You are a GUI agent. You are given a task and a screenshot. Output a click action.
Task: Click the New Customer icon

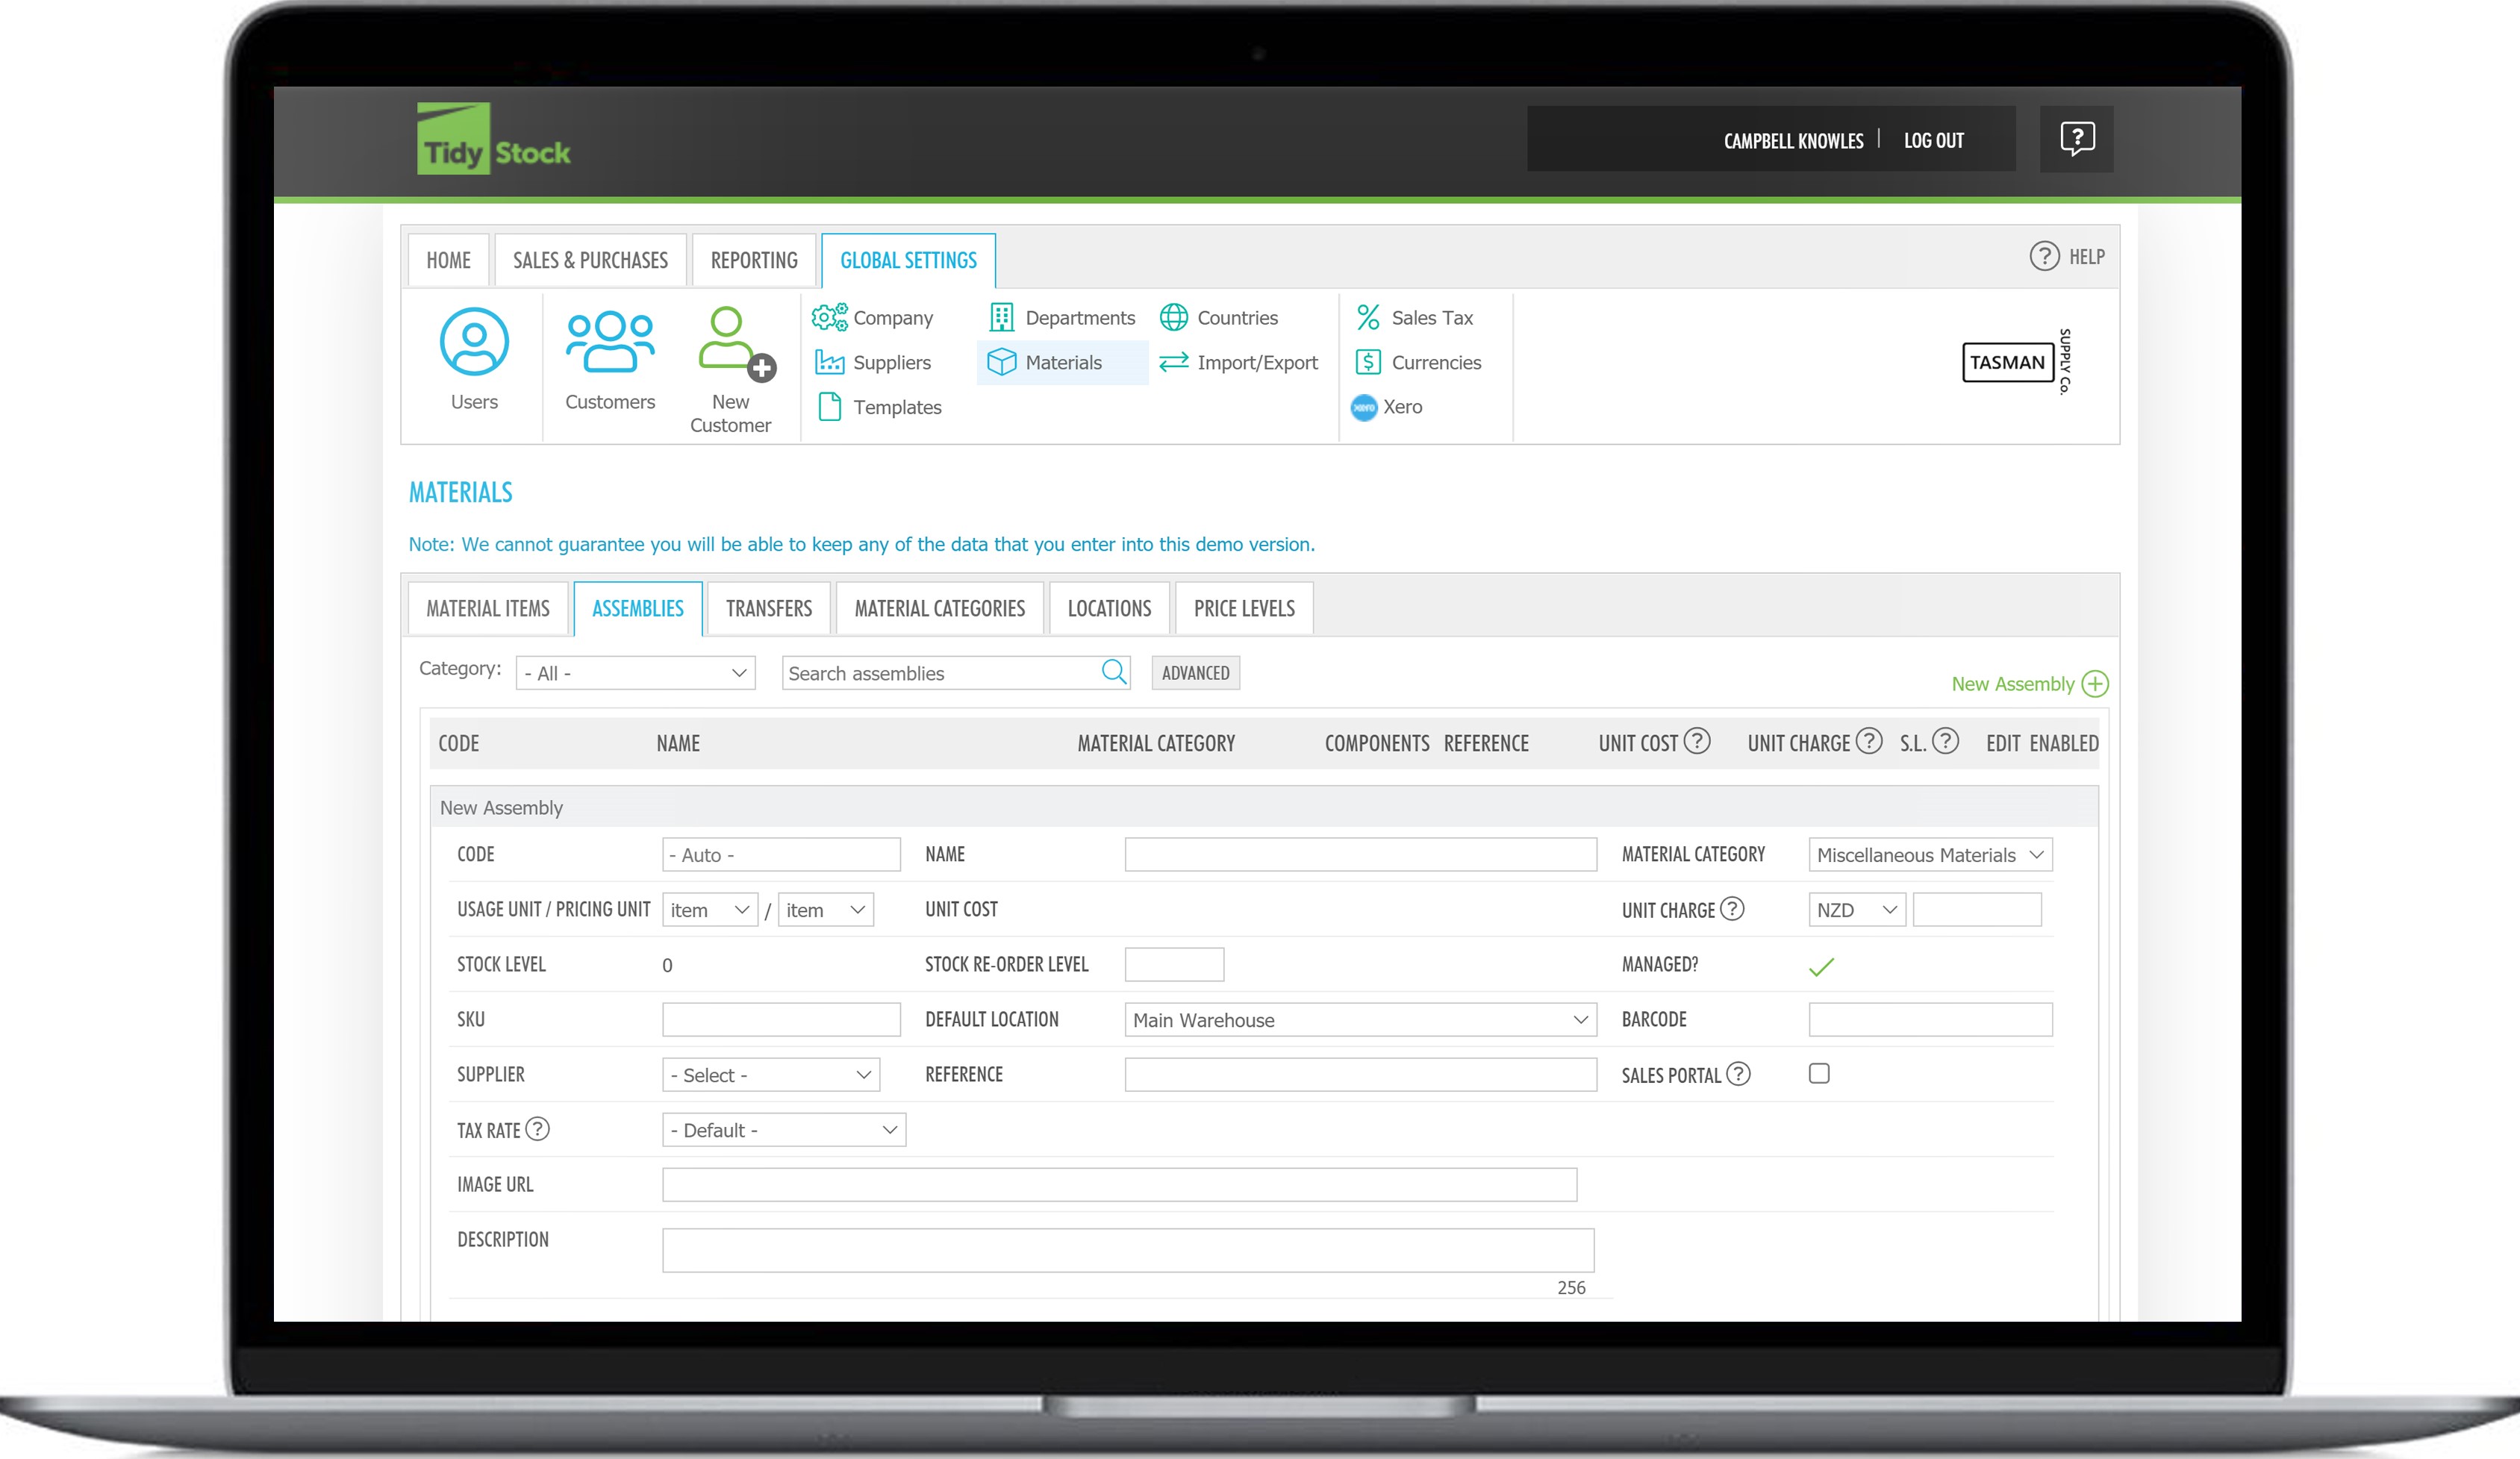click(729, 342)
